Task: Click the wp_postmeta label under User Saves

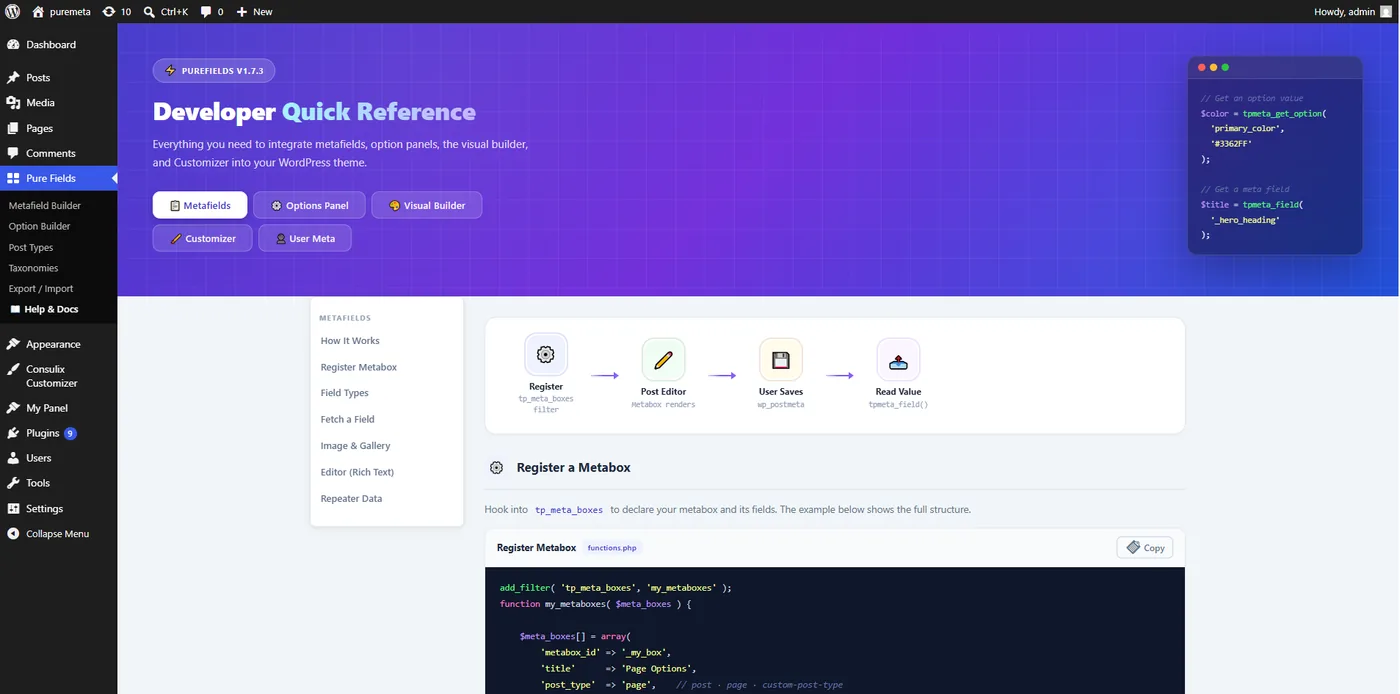Action: [x=781, y=405]
